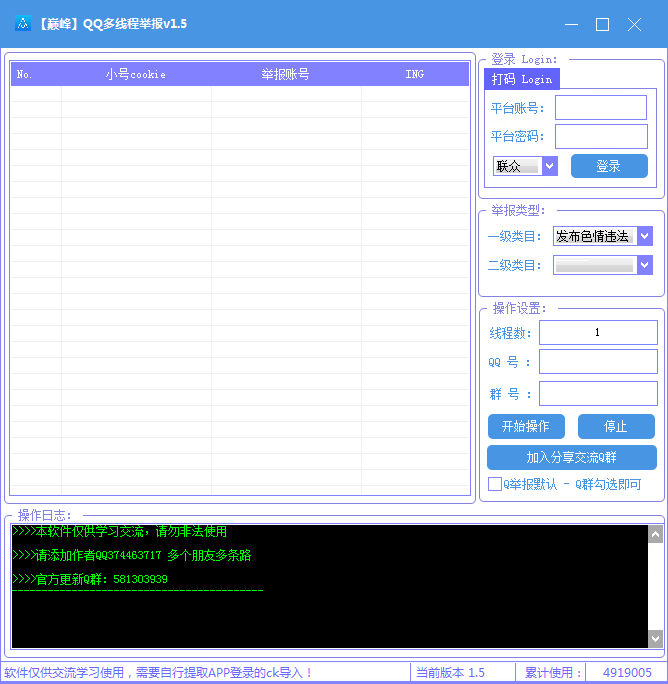This screenshot has height=684, width=668.
Task: Focus the 平台密码 input field
Action: point(600,137)
